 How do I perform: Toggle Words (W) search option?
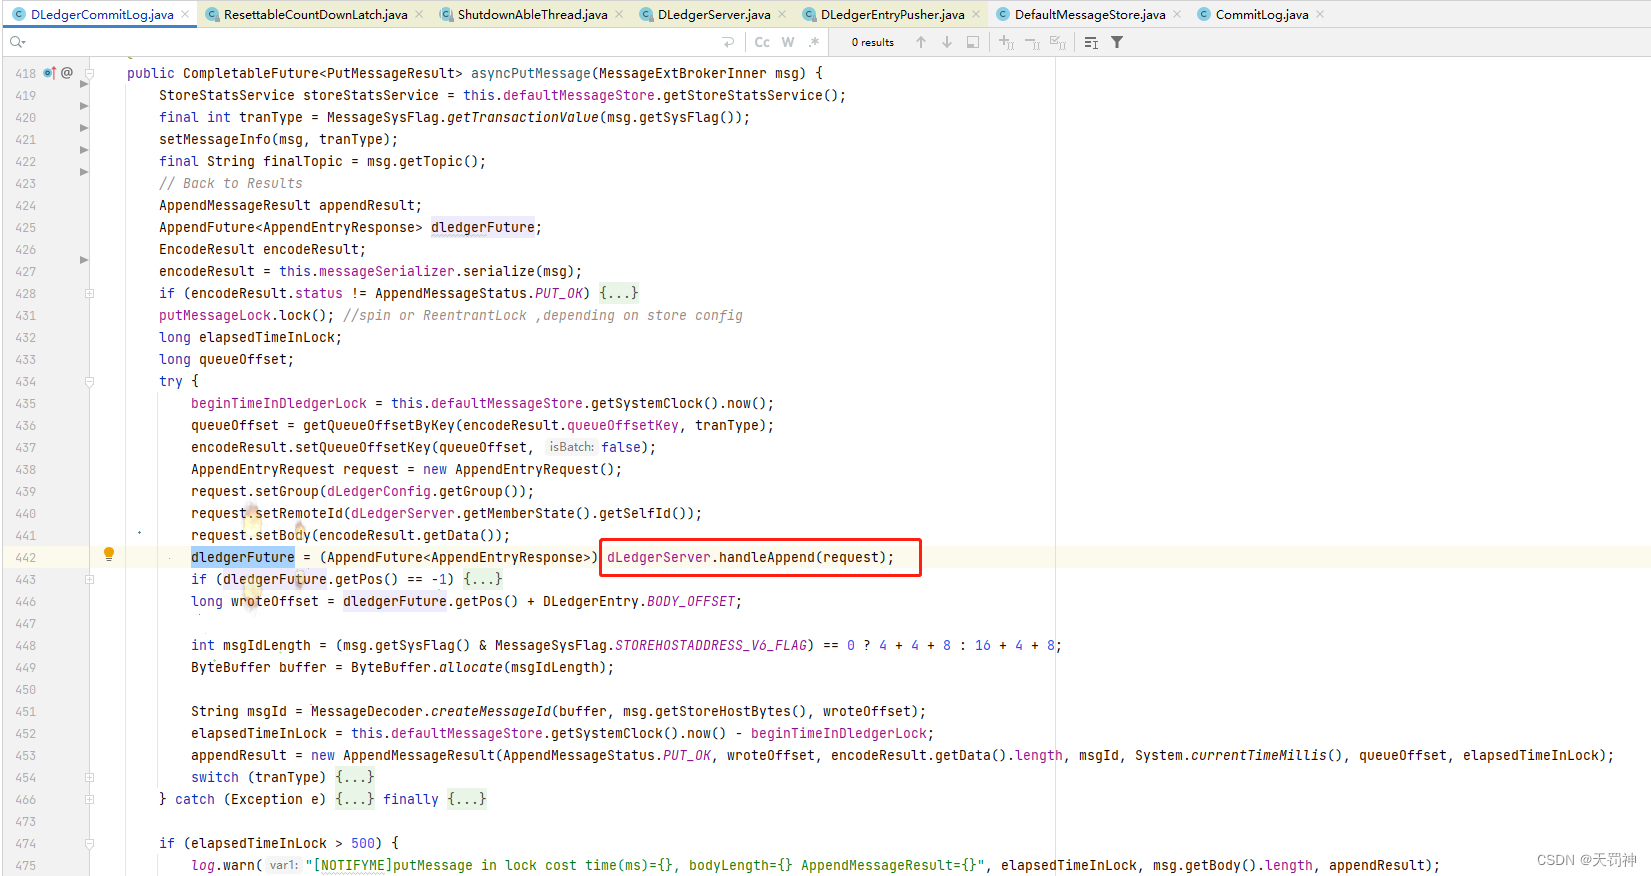pos(788,42)
